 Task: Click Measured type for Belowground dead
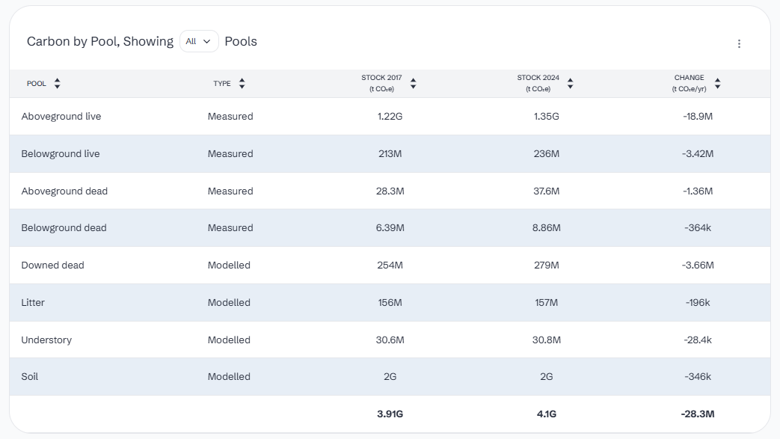[230, 228]
